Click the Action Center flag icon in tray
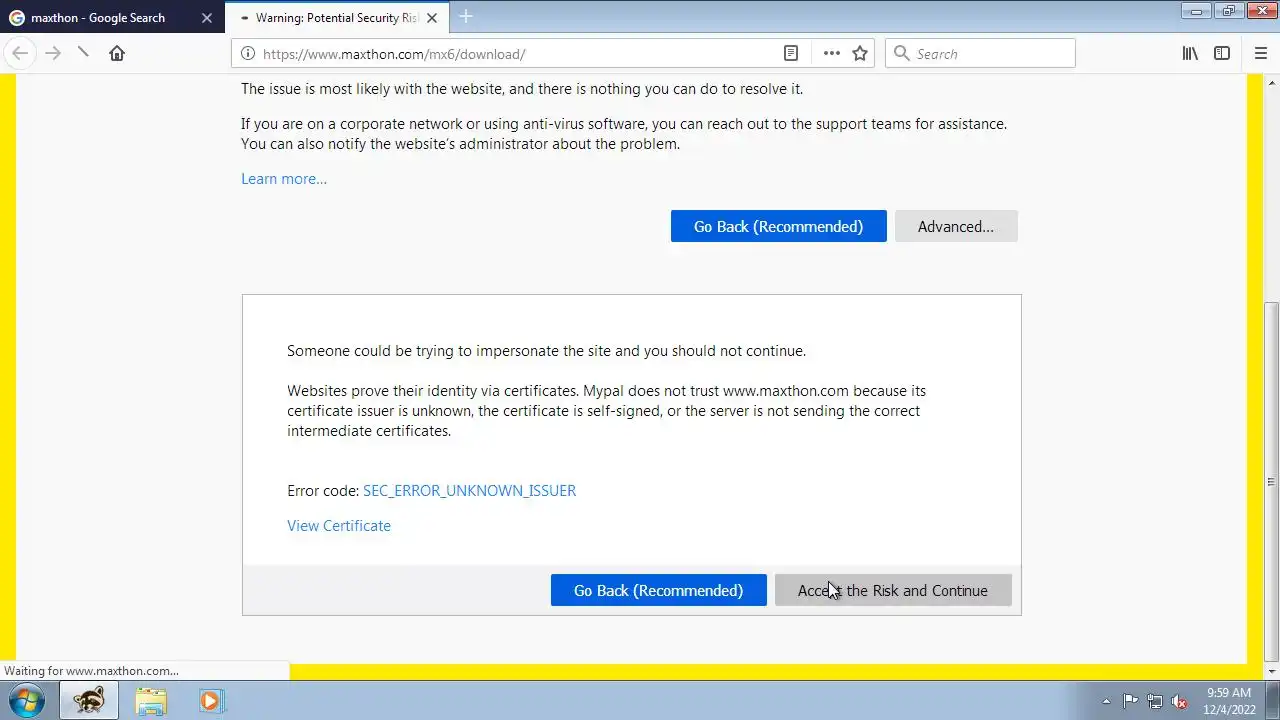 (x=1130, y=701)
